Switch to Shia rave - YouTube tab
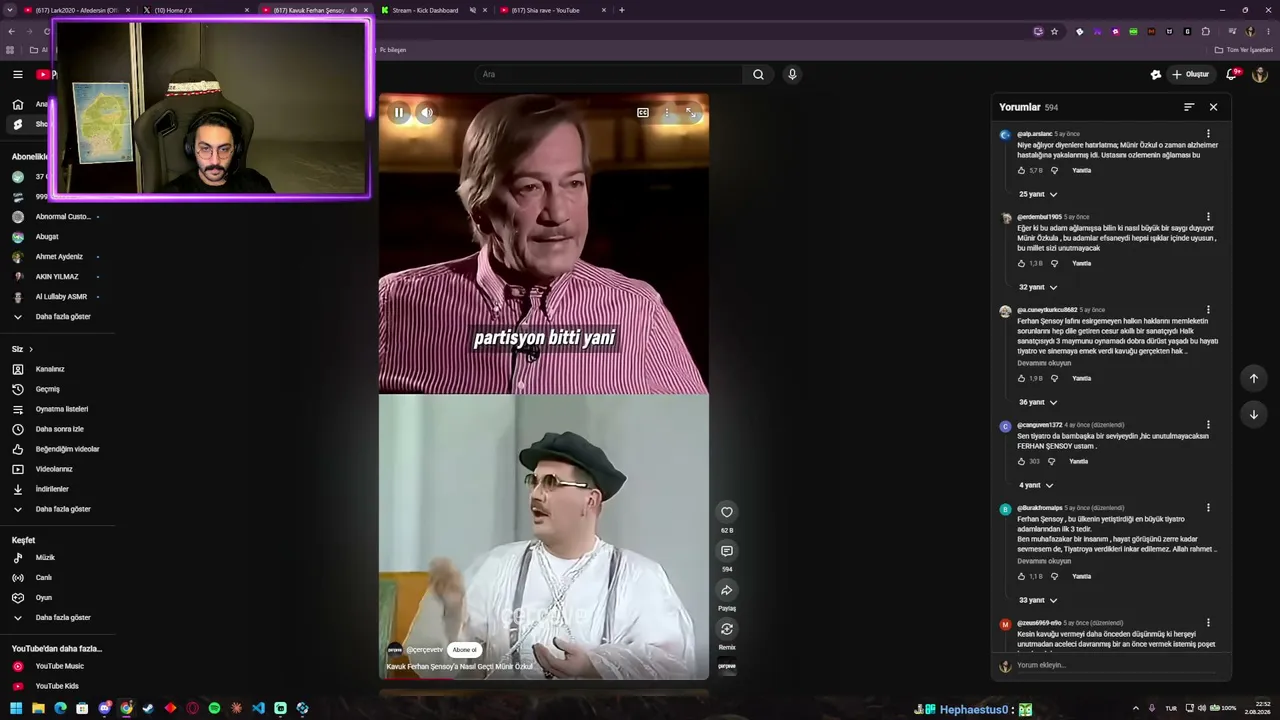 [x=553, y=10]
